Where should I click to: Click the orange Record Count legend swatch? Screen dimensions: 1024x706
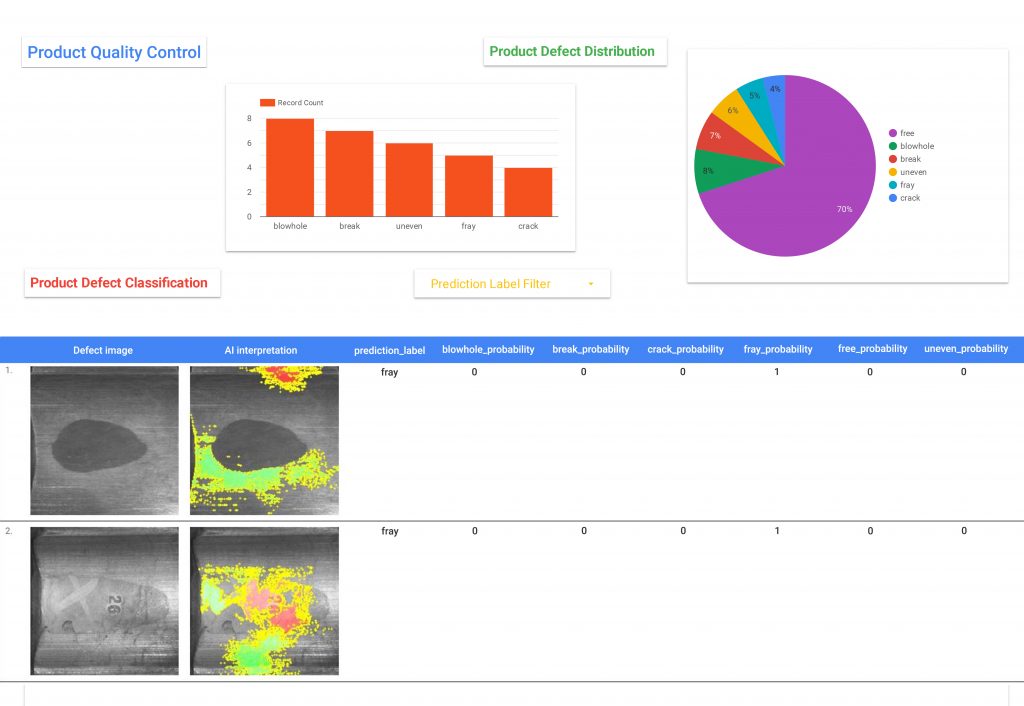point(266,101)
